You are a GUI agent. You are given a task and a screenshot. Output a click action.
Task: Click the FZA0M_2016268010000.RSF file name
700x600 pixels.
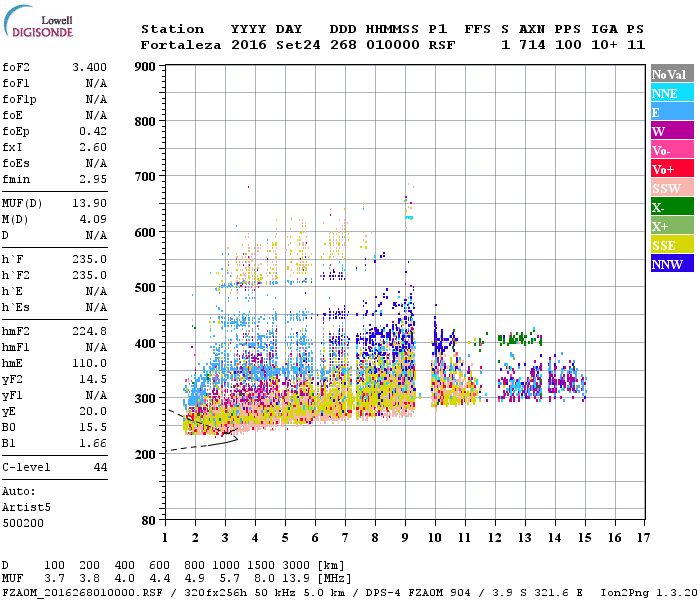(x=82, y=593)
